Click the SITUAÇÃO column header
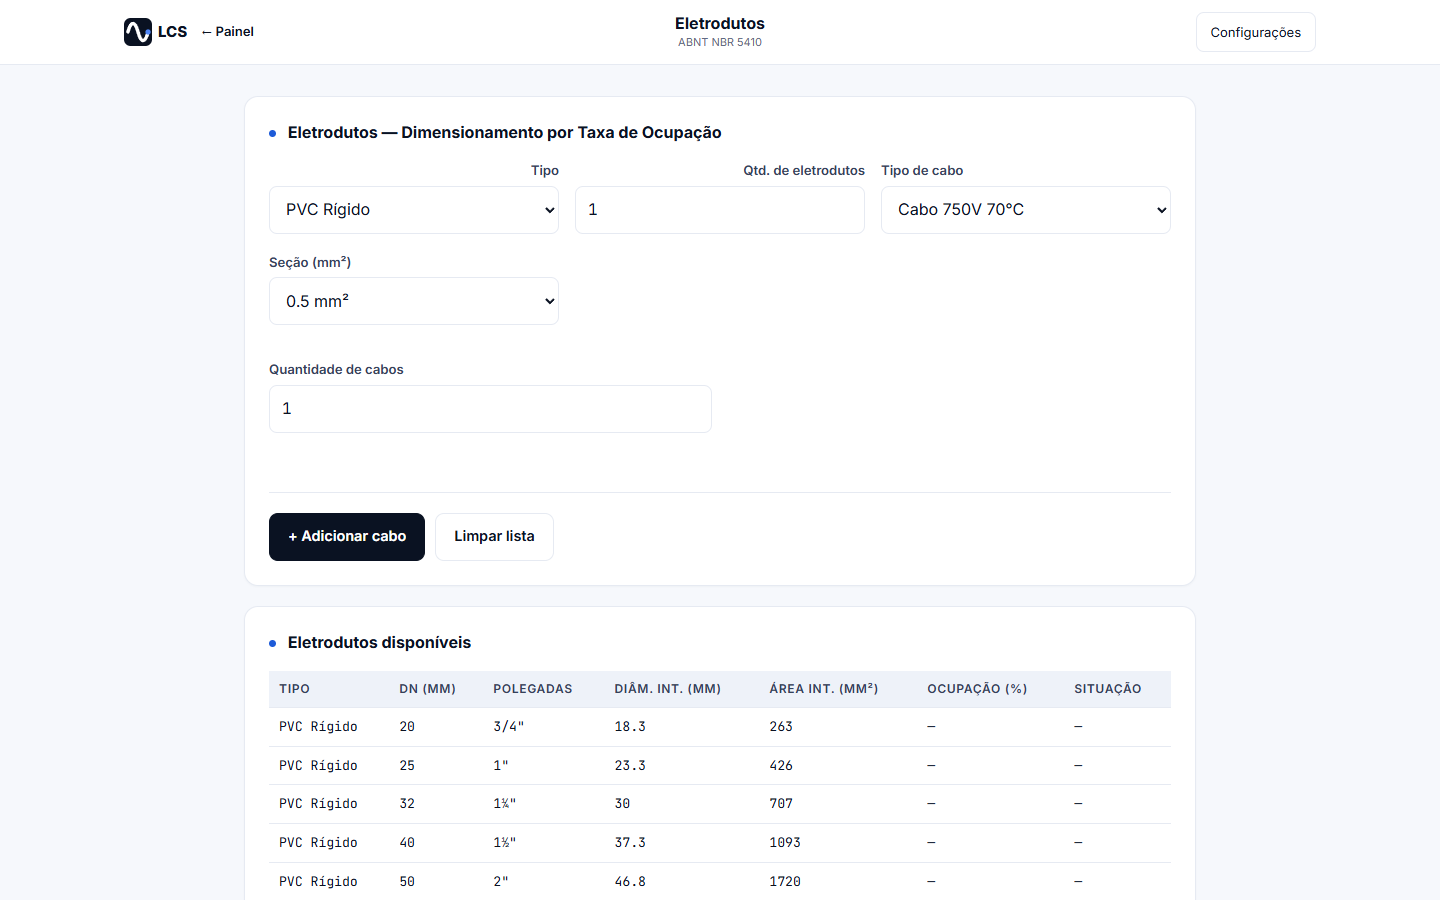 (1108, 689)
